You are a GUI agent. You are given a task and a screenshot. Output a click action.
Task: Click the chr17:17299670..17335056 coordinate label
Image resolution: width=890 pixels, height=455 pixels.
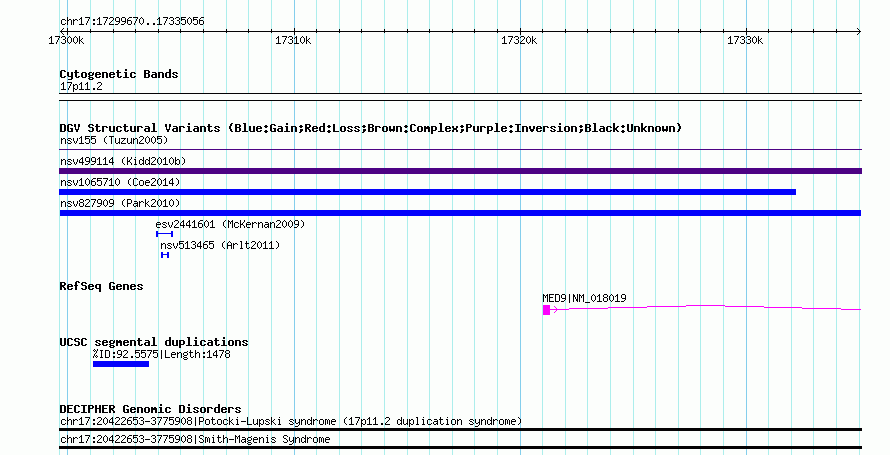132,22
